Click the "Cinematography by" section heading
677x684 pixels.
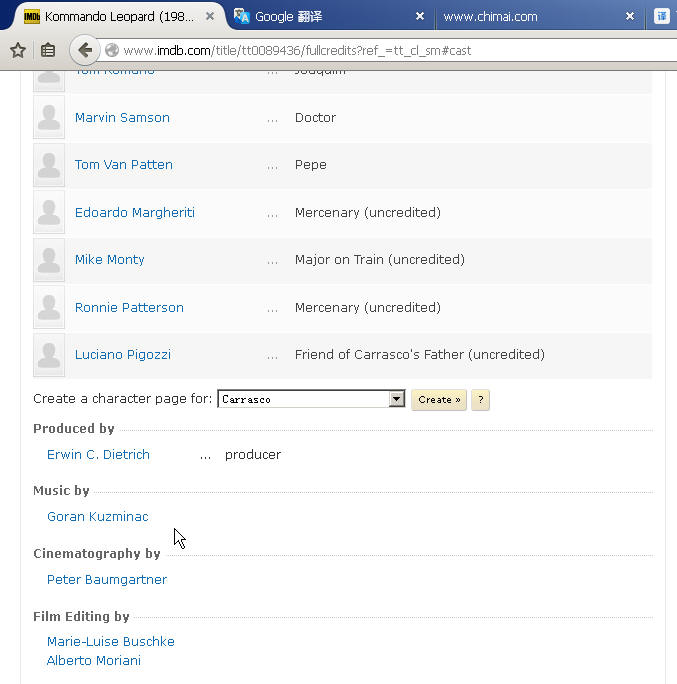(x=97, y=554)
